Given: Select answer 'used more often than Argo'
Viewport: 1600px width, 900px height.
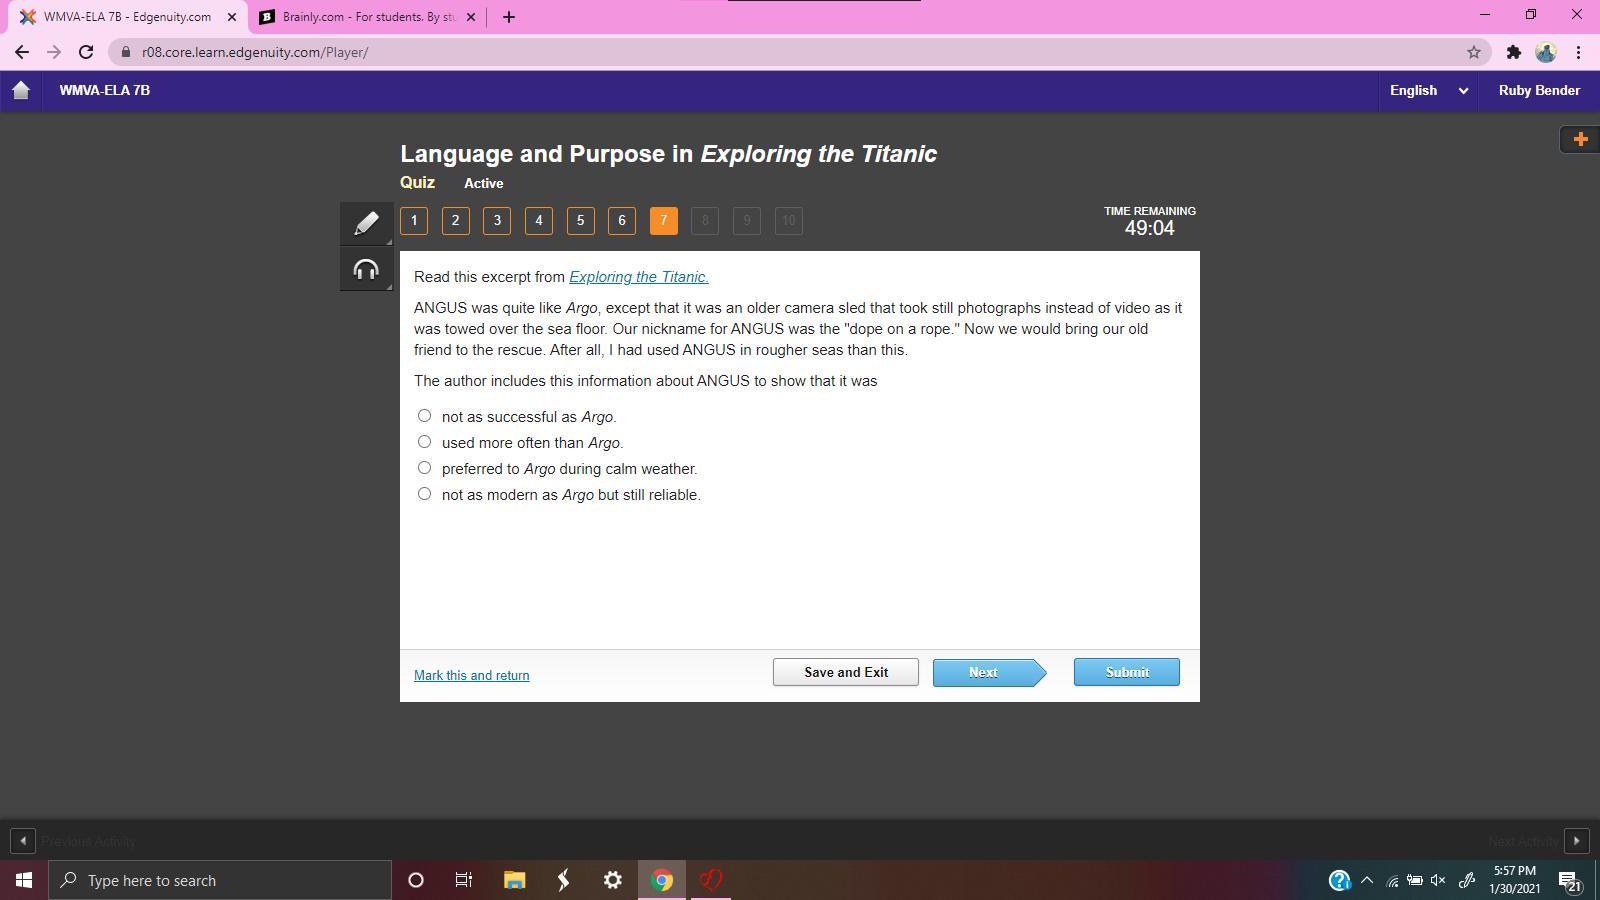Looking at the screenshot, I should (x=425, y=442).
